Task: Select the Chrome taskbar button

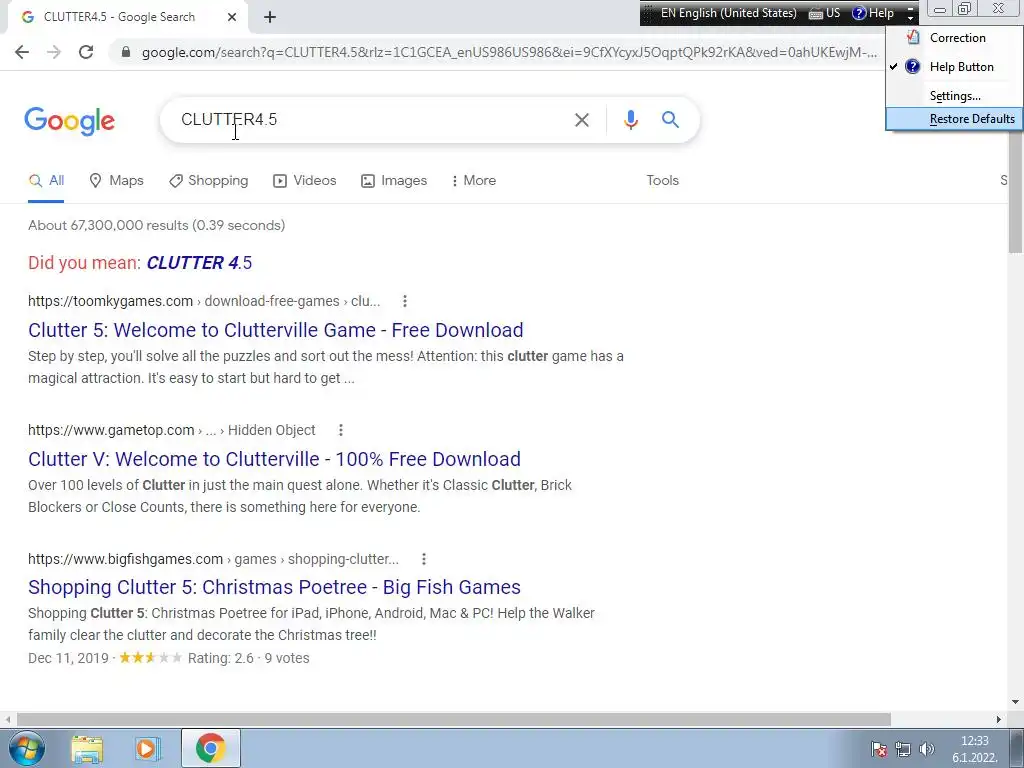Action: click(x=210, y=748)
